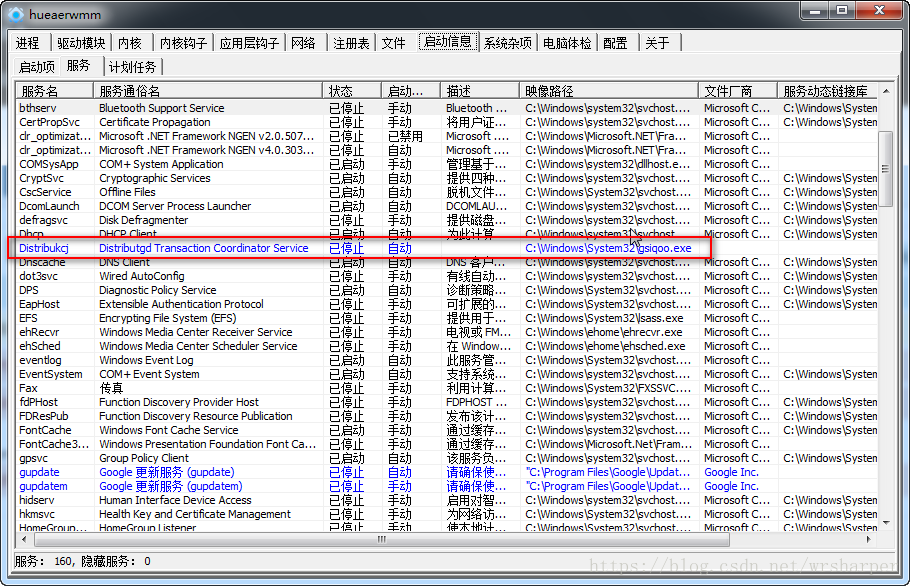Open the 驱动模块 tab
The height and width of the screenshot is (586, 910).
coord(81,43)
